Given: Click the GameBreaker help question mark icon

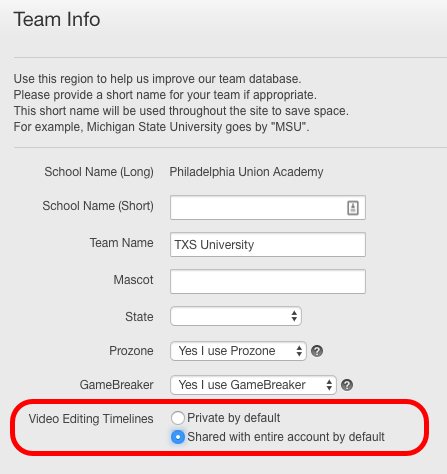Looking at the screenshot, I should tap(347, 385).
